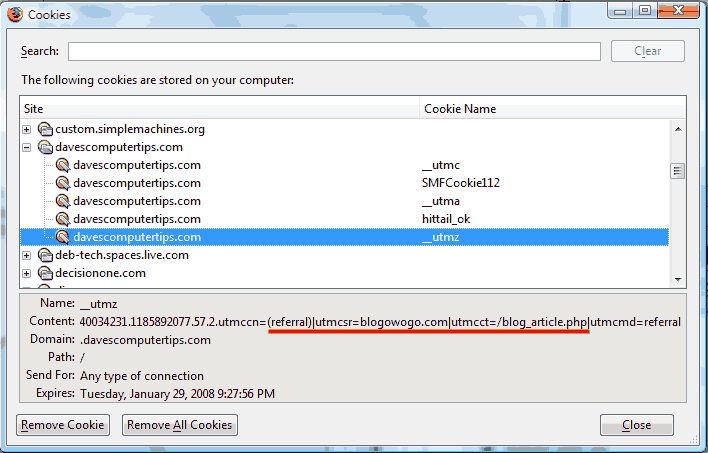
Task: Click the decisionone.com folder icon
Action: click(45, 273)
